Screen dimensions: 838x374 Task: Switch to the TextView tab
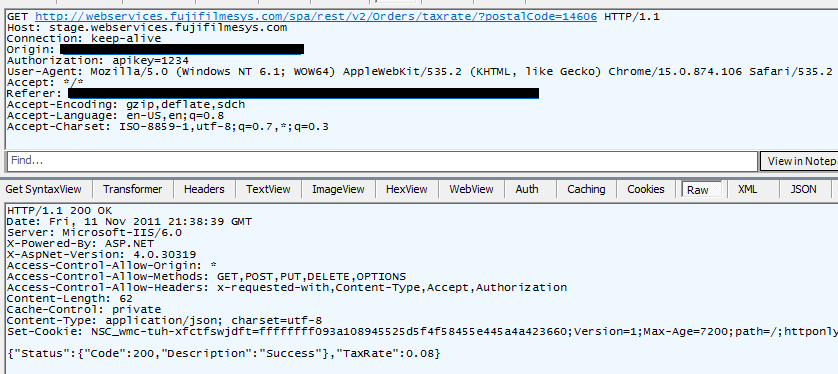268,189
